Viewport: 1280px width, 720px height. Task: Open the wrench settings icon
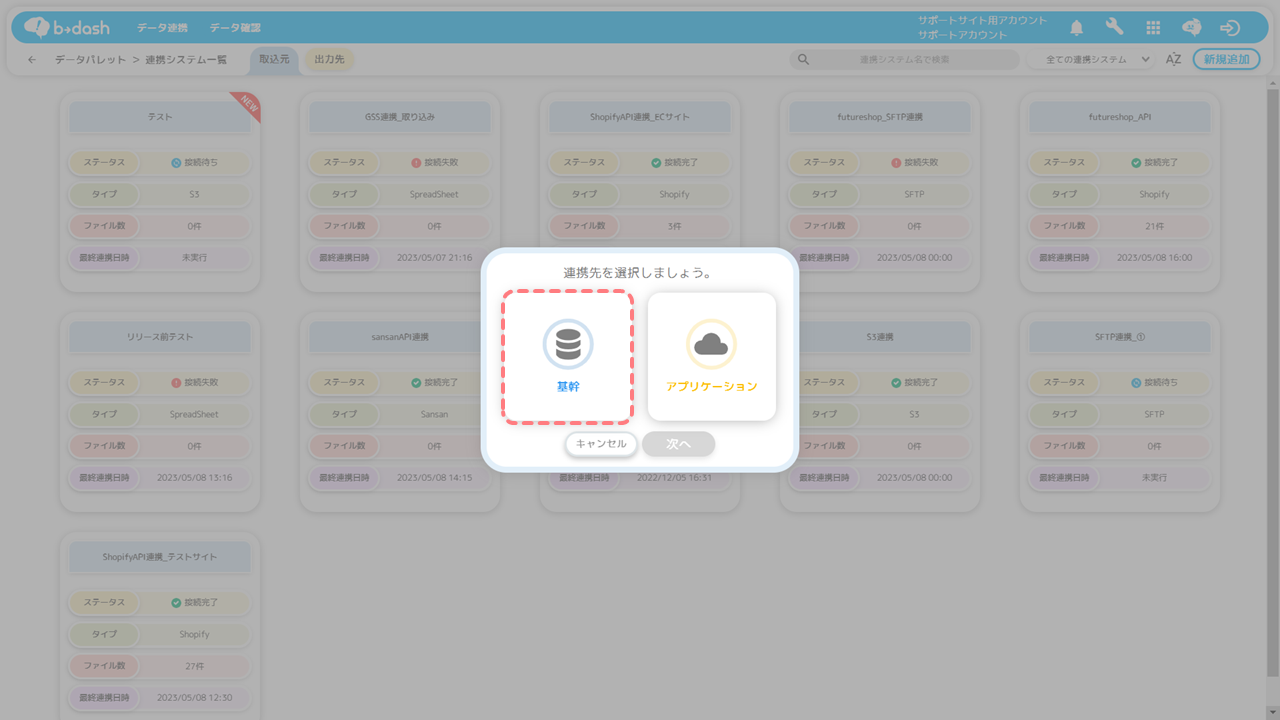click(x=1114, y=28)
